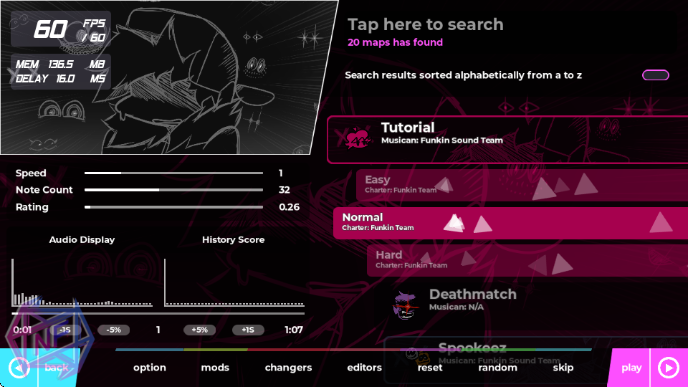
Task: Click the Audio Display visualizer graph
Action: pos(82,282)
